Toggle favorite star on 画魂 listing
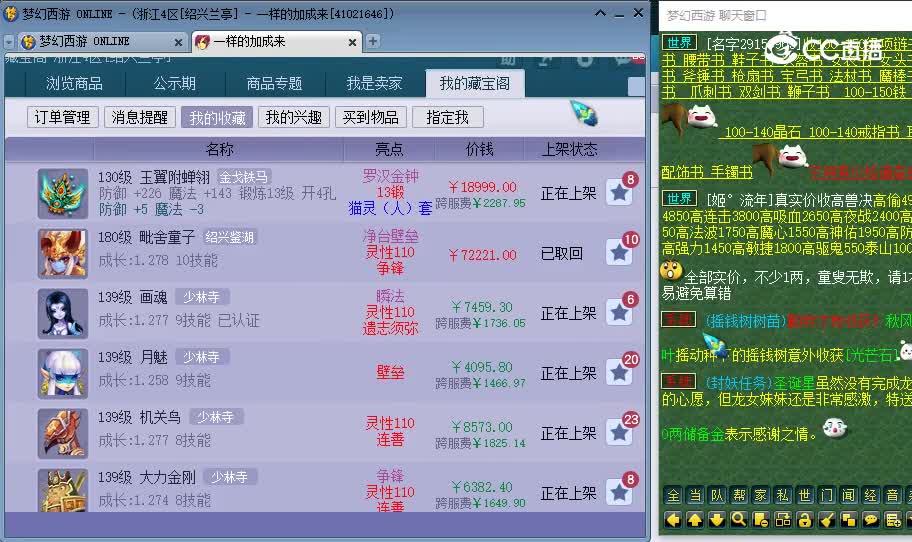 (619, 312)
